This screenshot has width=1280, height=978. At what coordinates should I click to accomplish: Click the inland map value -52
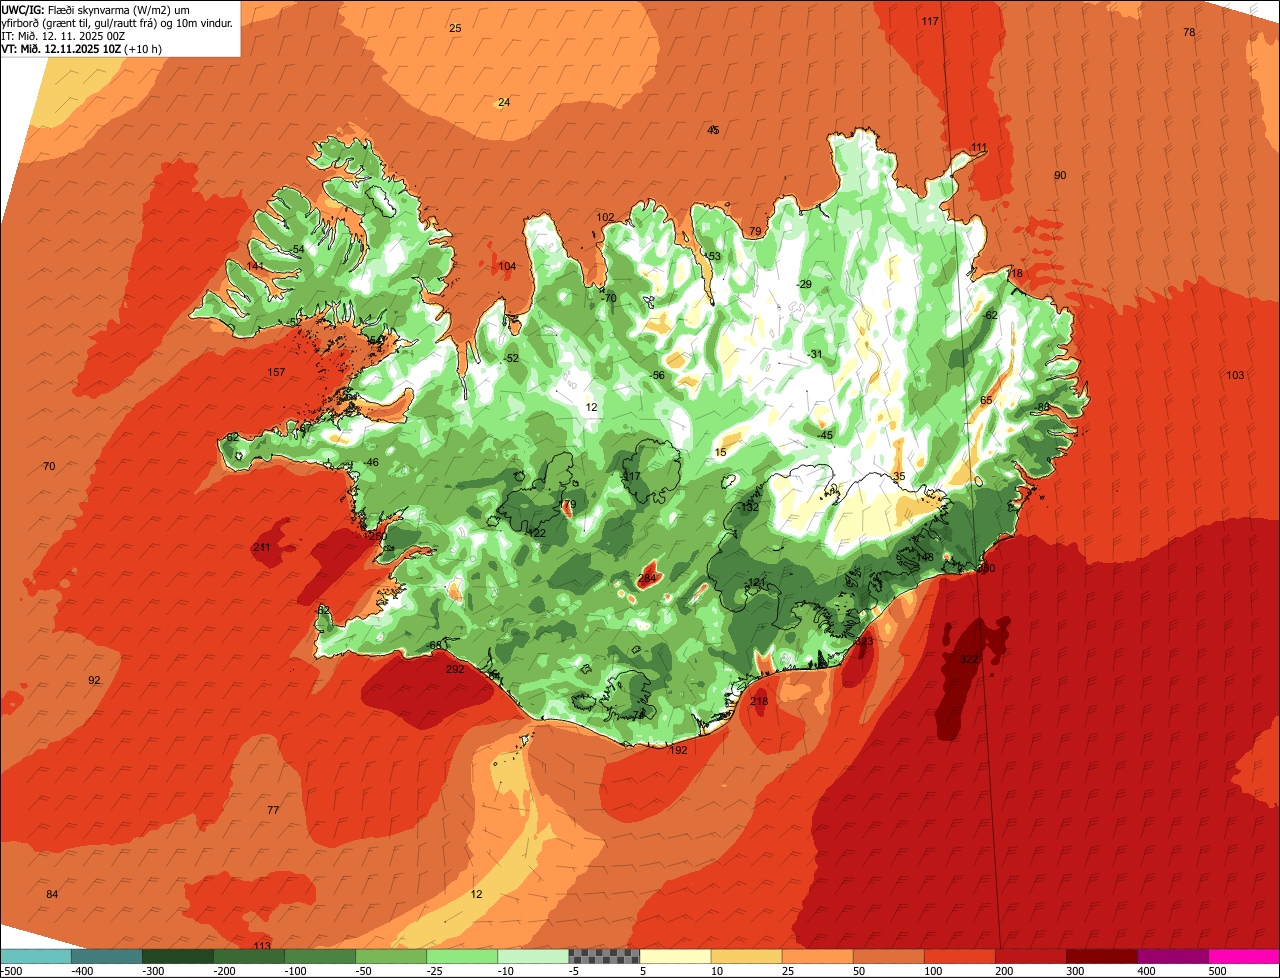click(x=511, y=358)
